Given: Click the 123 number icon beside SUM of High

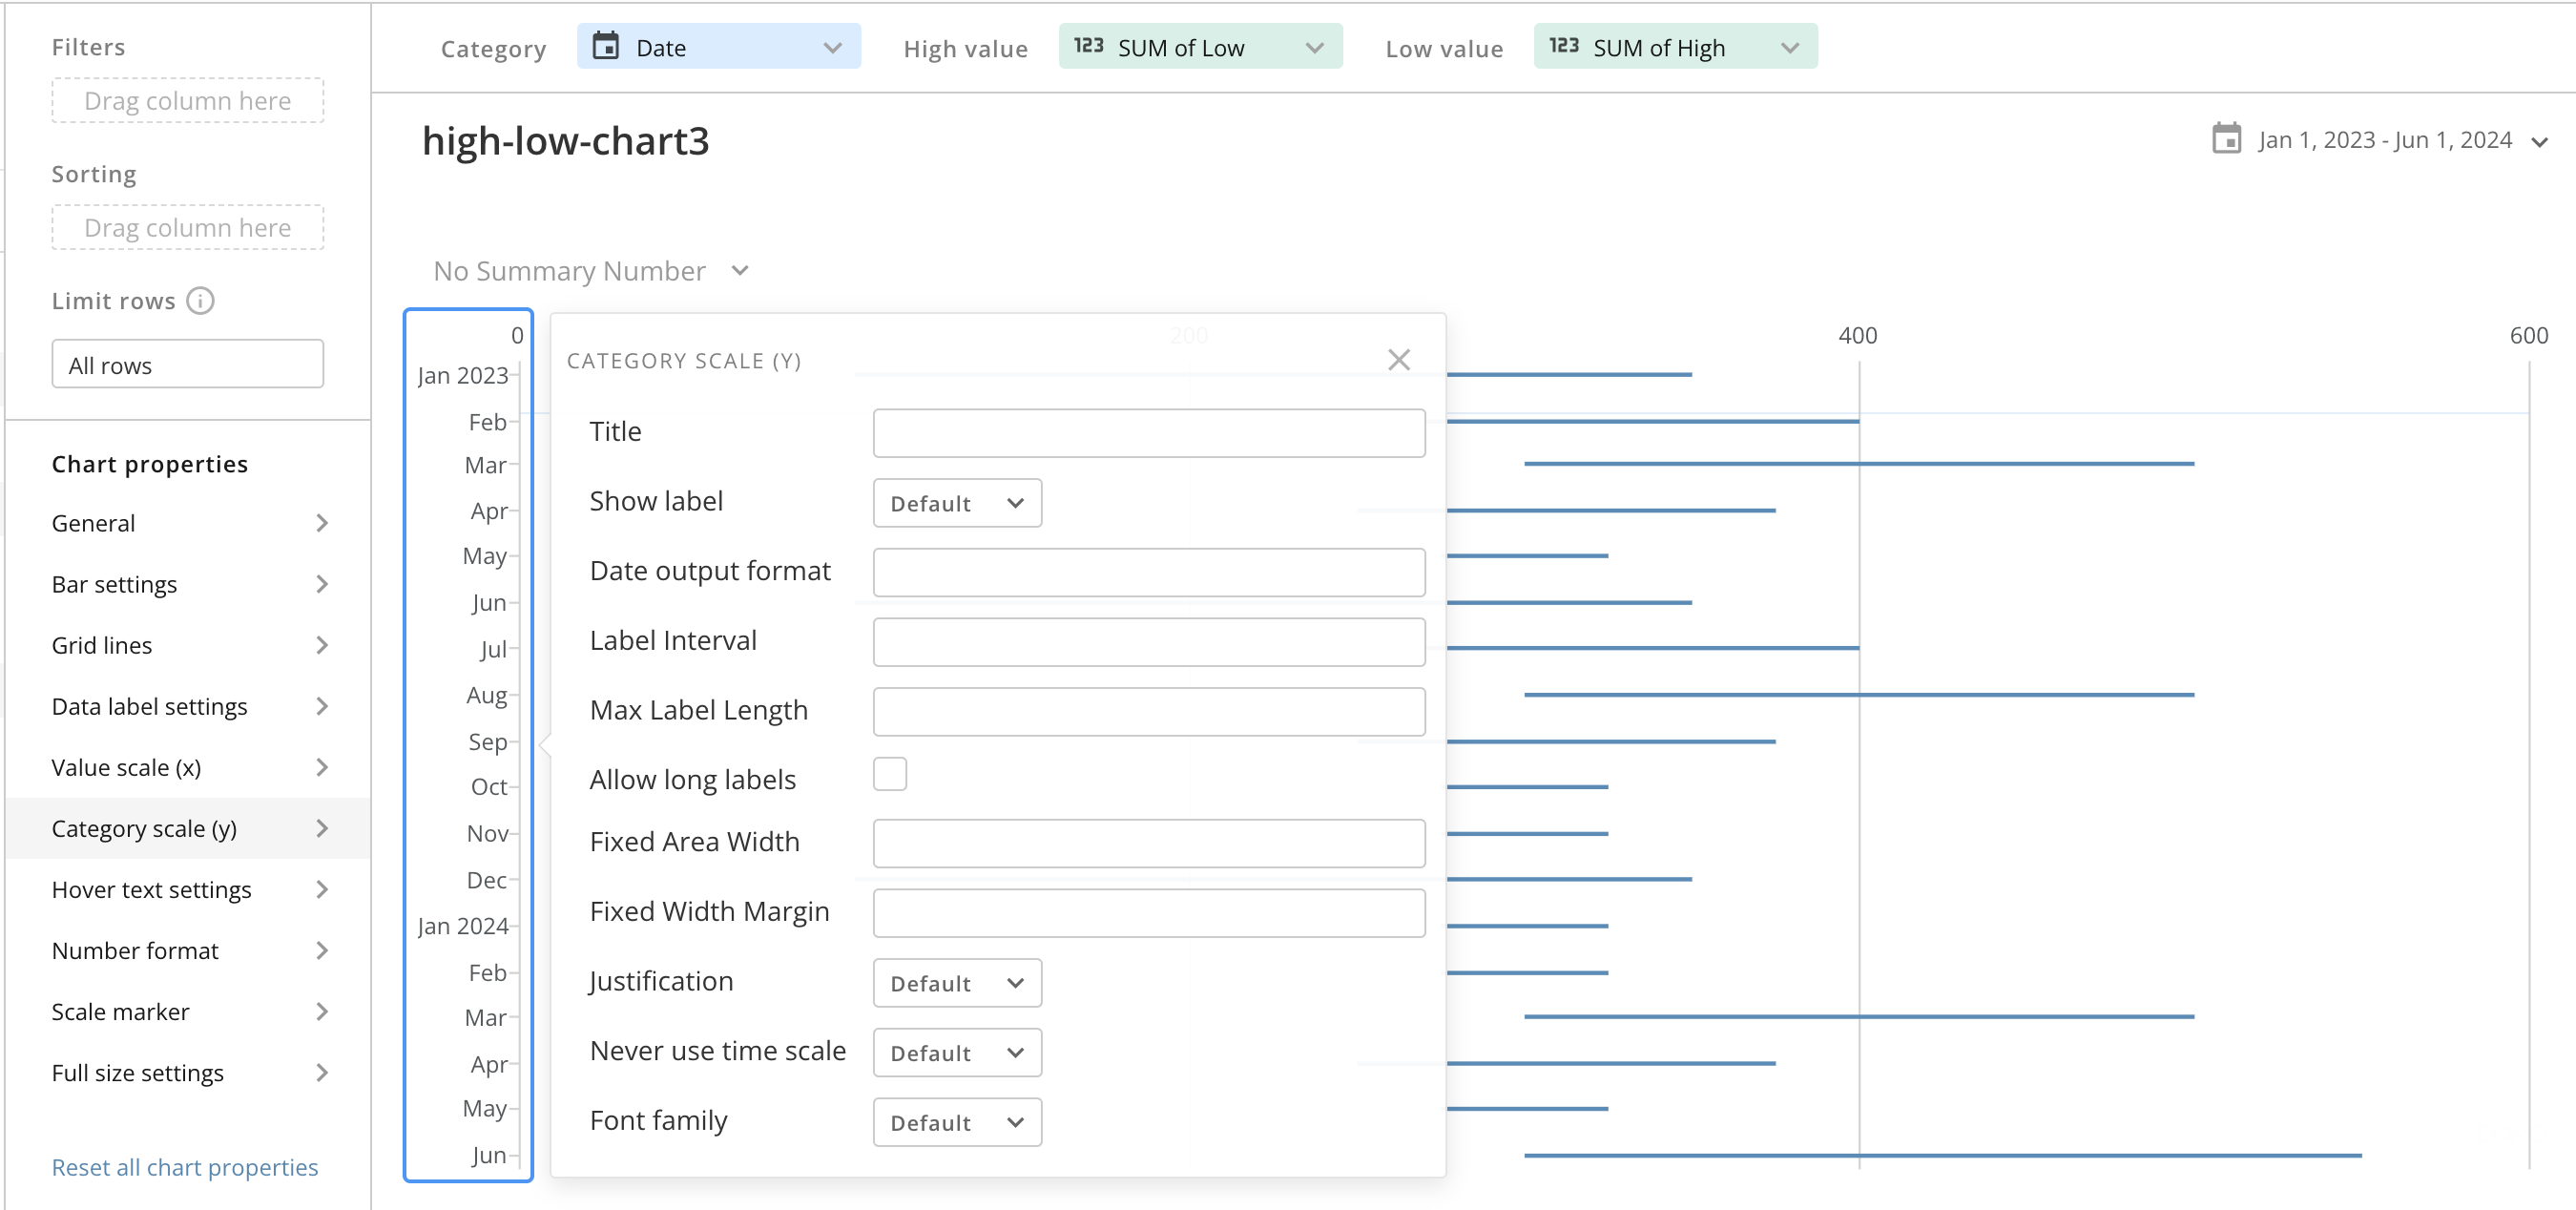Looking at the screenshot, I should [x=1564, y=46].
